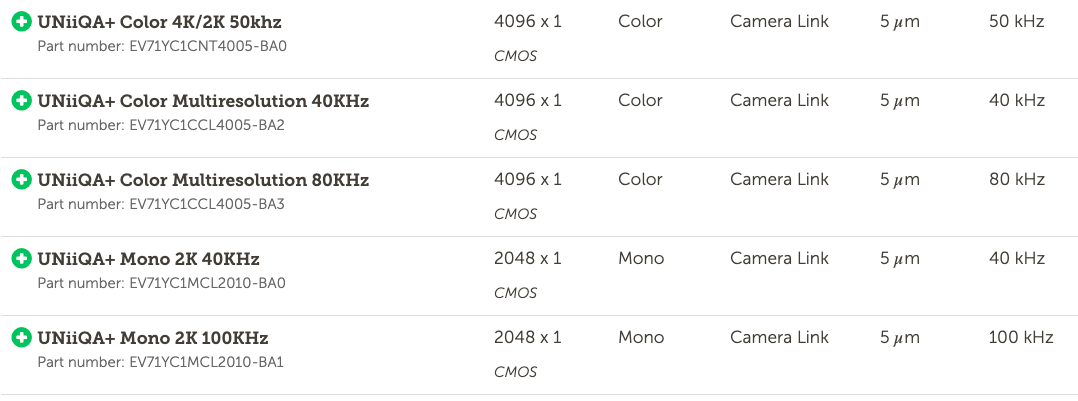Viewport: 1078px width, 401px height.
Task: Click plus icon next to Mono 2K 100KHz
Action: 21,338
